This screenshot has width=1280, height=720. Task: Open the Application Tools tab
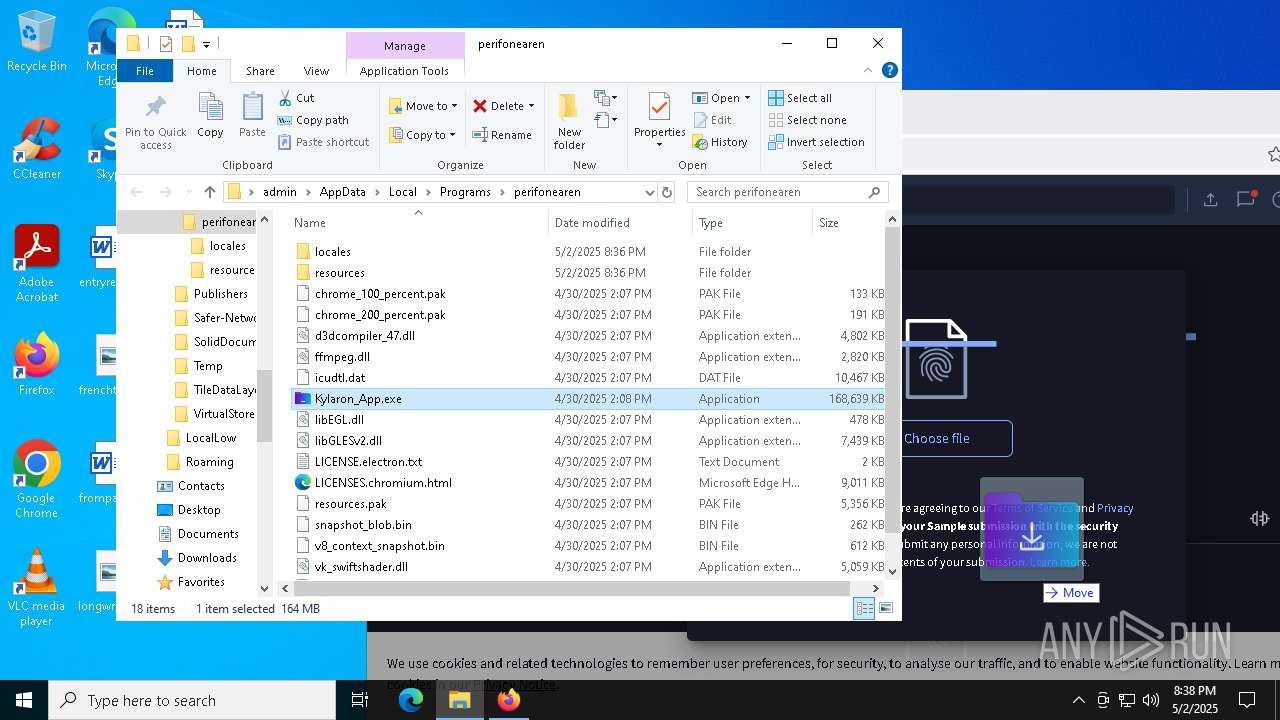coord(404,71)
